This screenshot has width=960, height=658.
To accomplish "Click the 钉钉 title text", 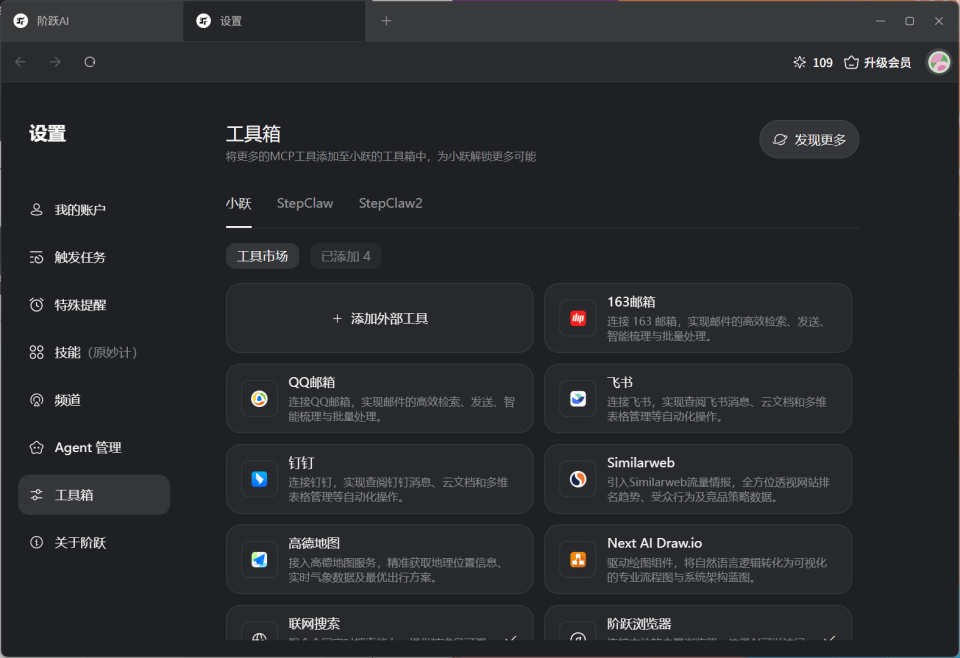I will (x=301, y=463).
